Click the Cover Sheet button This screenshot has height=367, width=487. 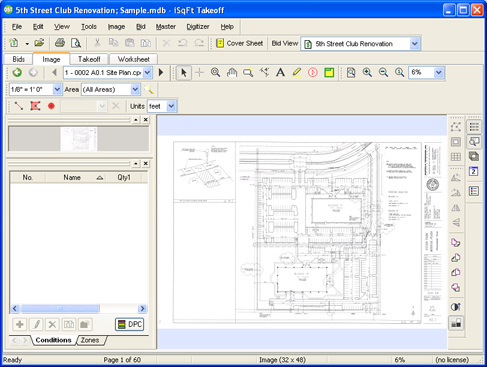pos(240,43)
